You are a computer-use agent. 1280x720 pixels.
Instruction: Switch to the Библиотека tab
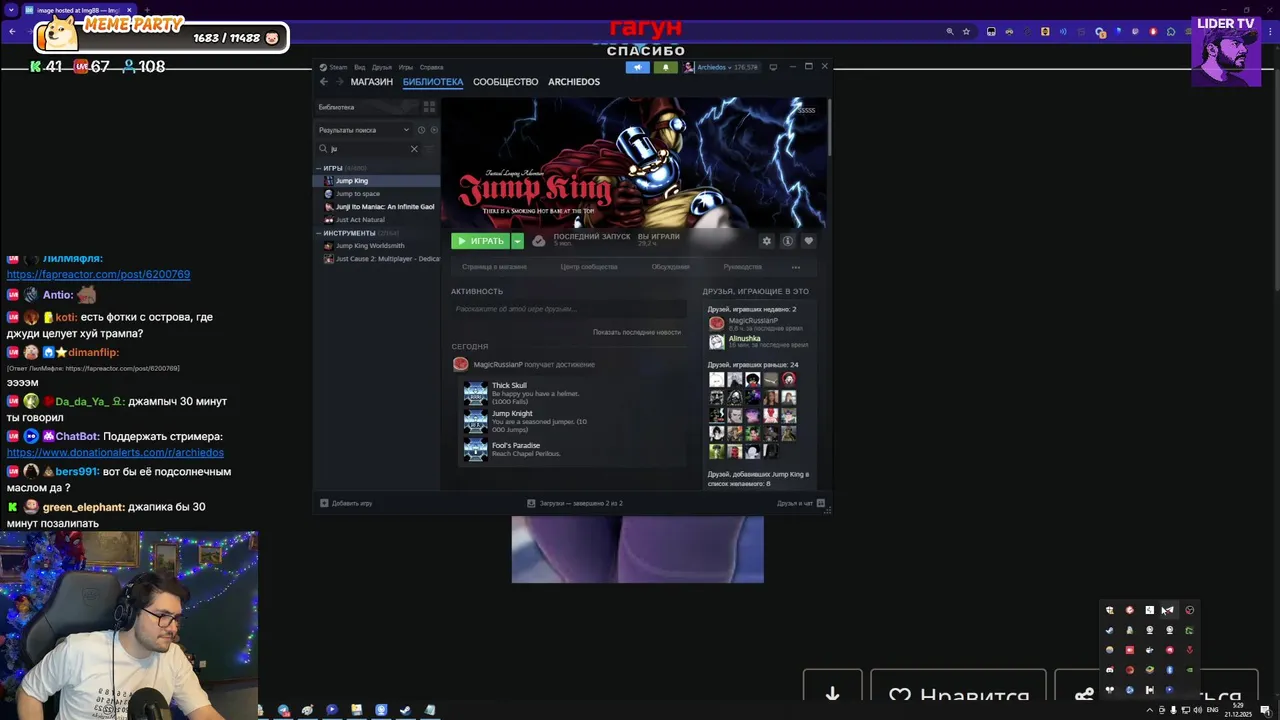tap(433, 82)
